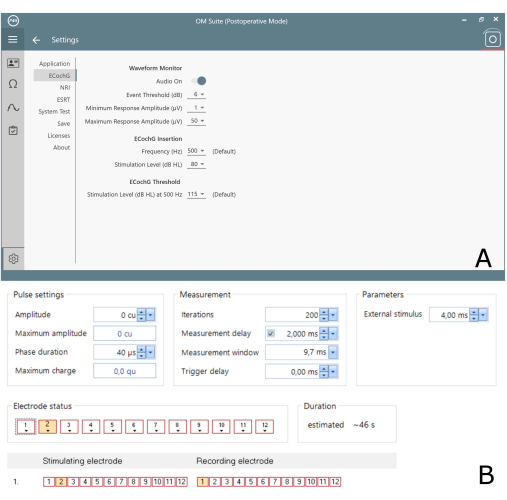Image resolution: width=507 pixels, height=500 pixels.
Task: Toggle electrode 2 in Electrode status
Action: (47, 426)
